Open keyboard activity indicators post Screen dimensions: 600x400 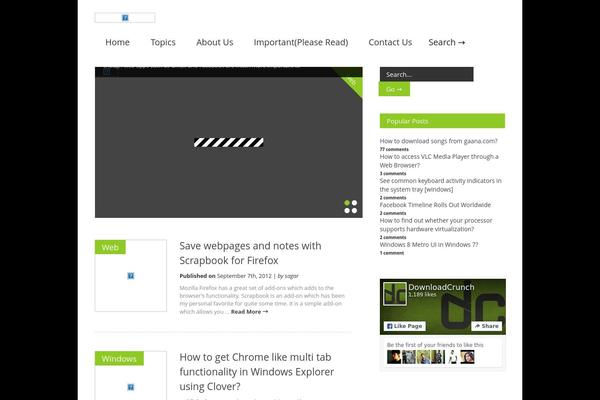pos(440,185)
